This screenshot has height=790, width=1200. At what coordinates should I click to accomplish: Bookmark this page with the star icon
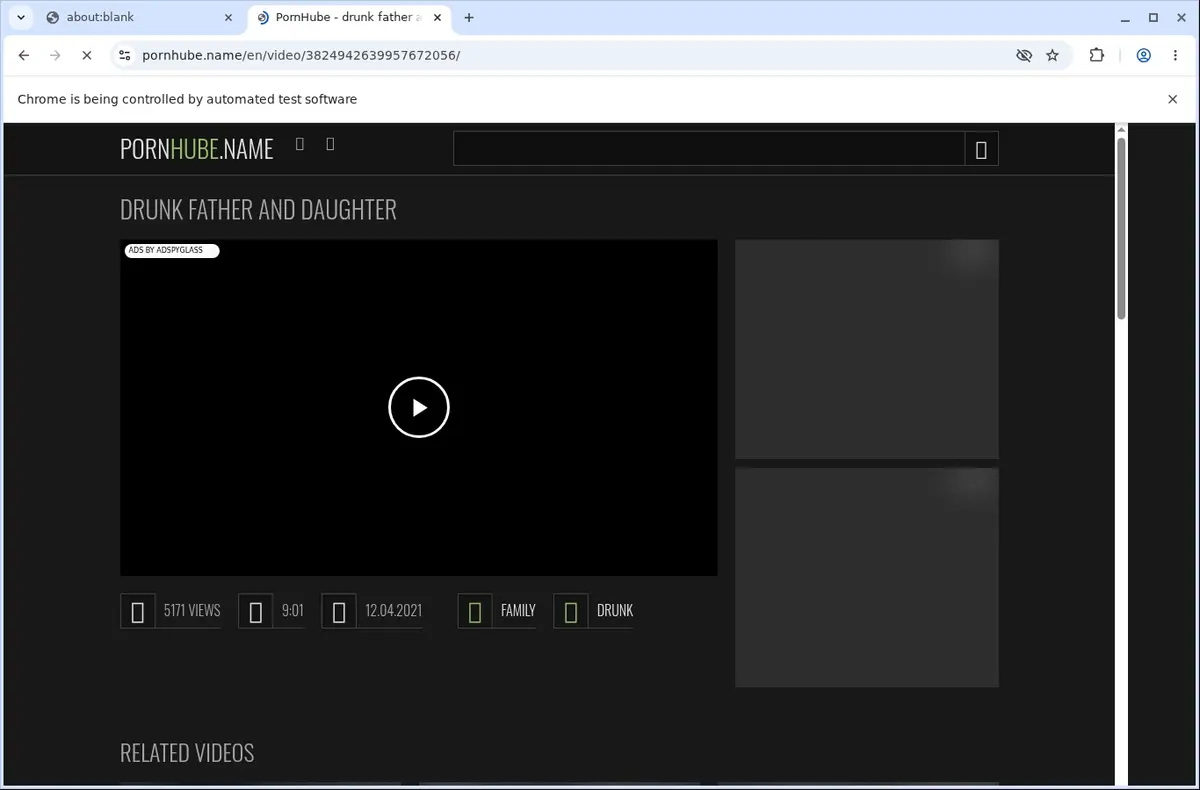click(x=1052, y=56)
